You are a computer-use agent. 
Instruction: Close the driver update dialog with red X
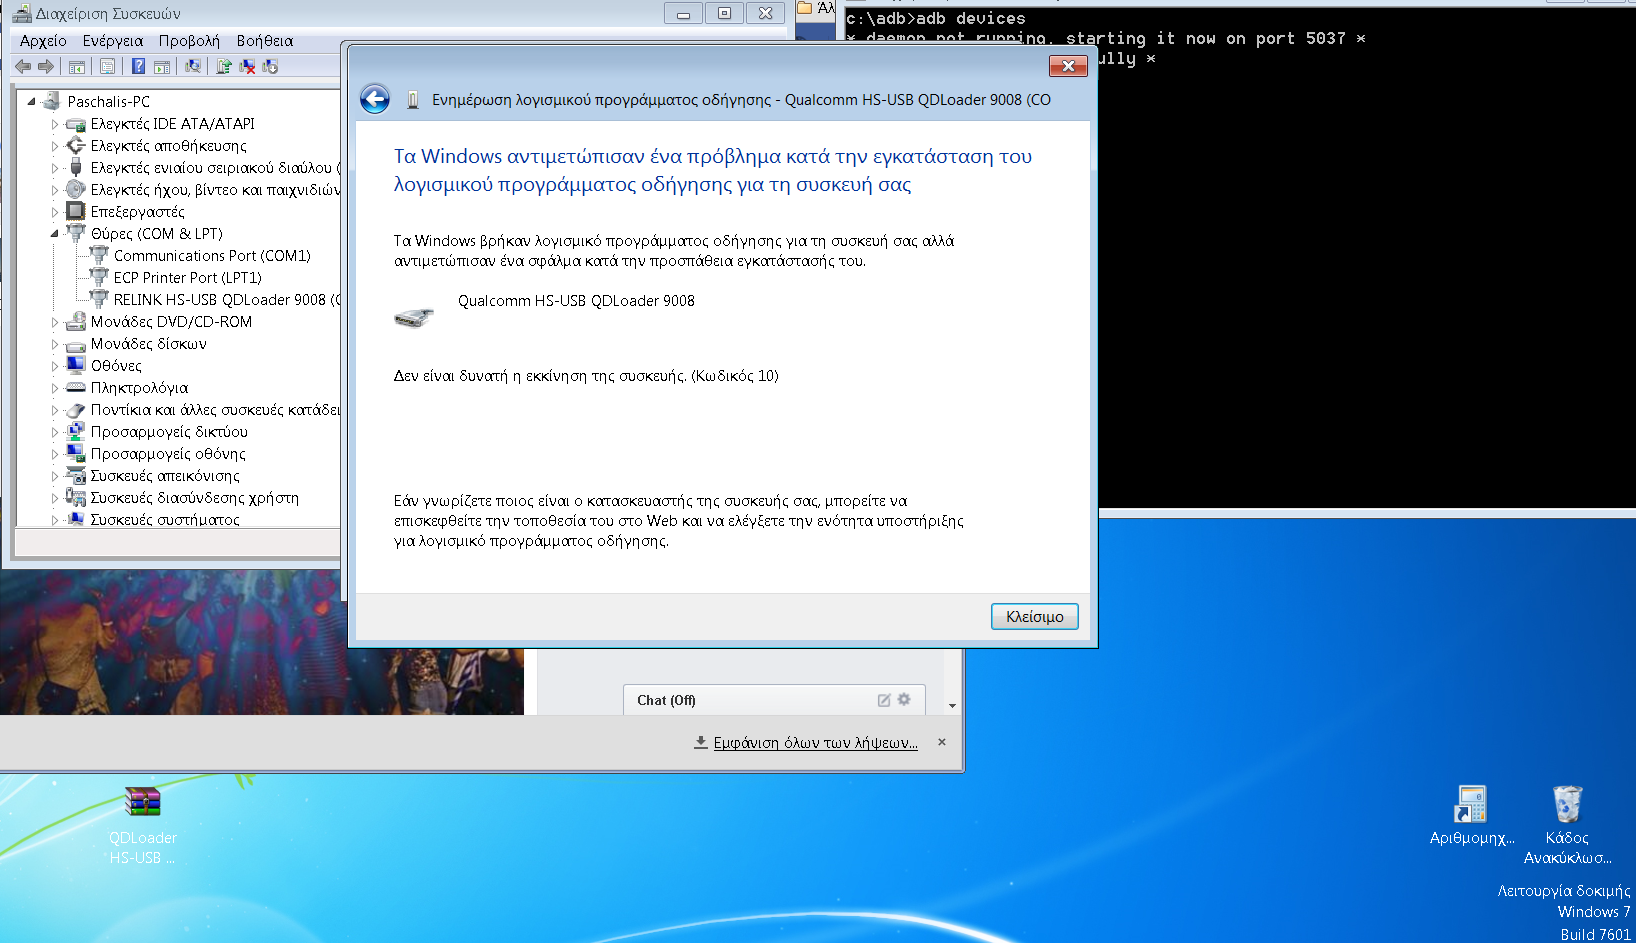[x=1068, y=66]
